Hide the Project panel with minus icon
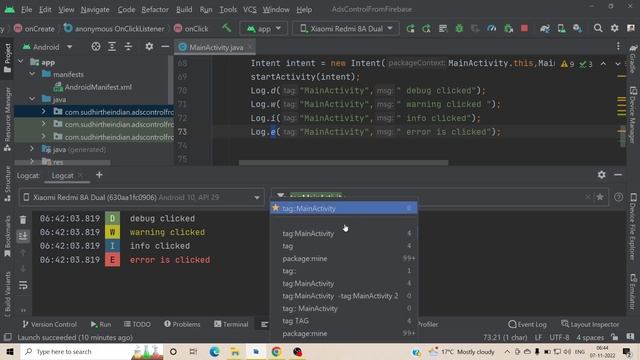640x360 pixels. tap(165, 47)
